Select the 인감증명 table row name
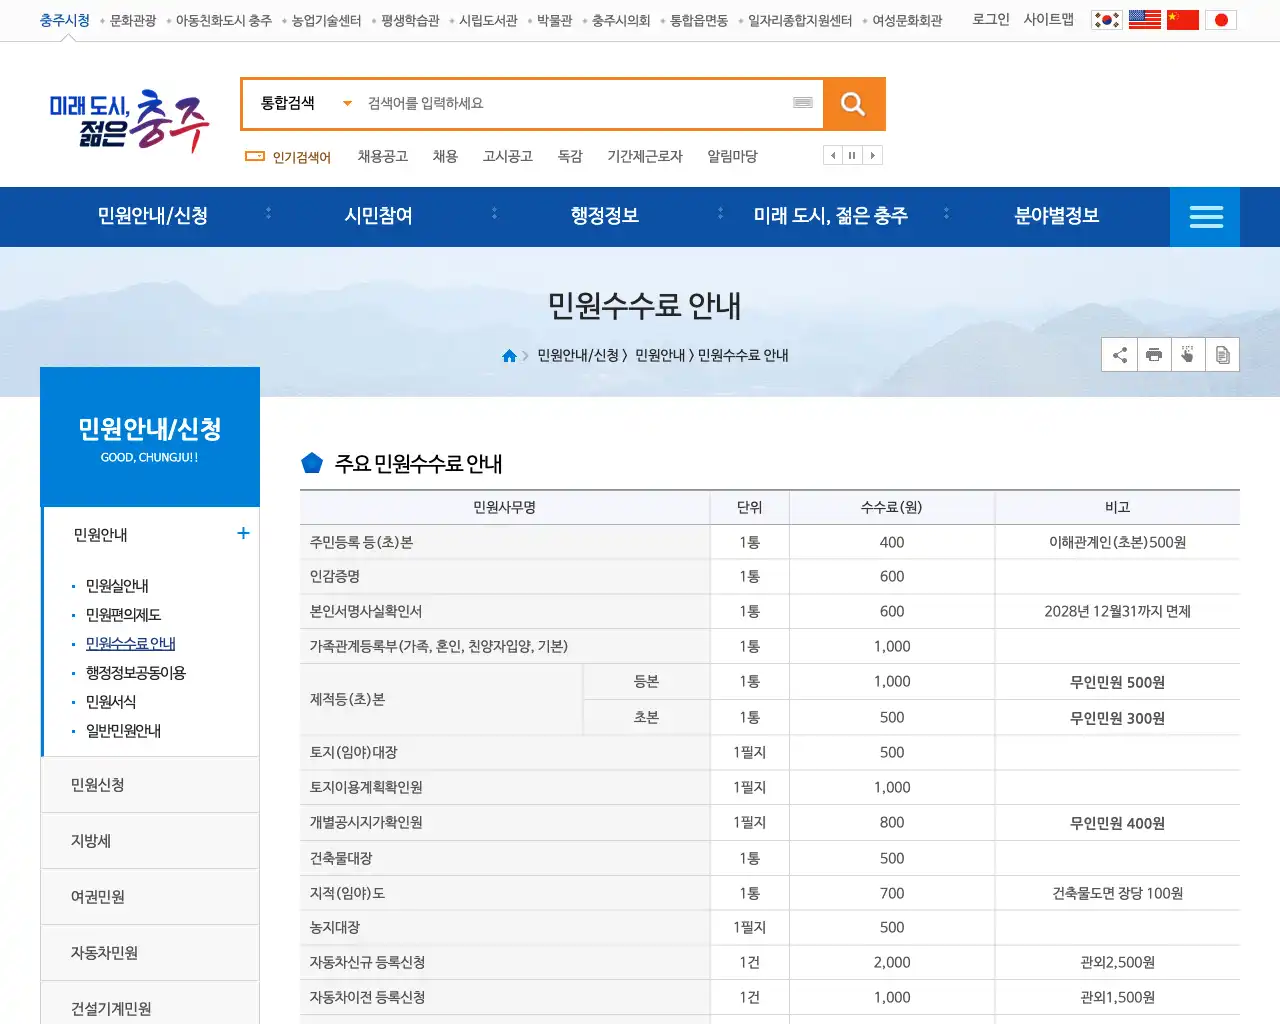The height and width of the screenshot is (1024, 1280). (335, 576)
